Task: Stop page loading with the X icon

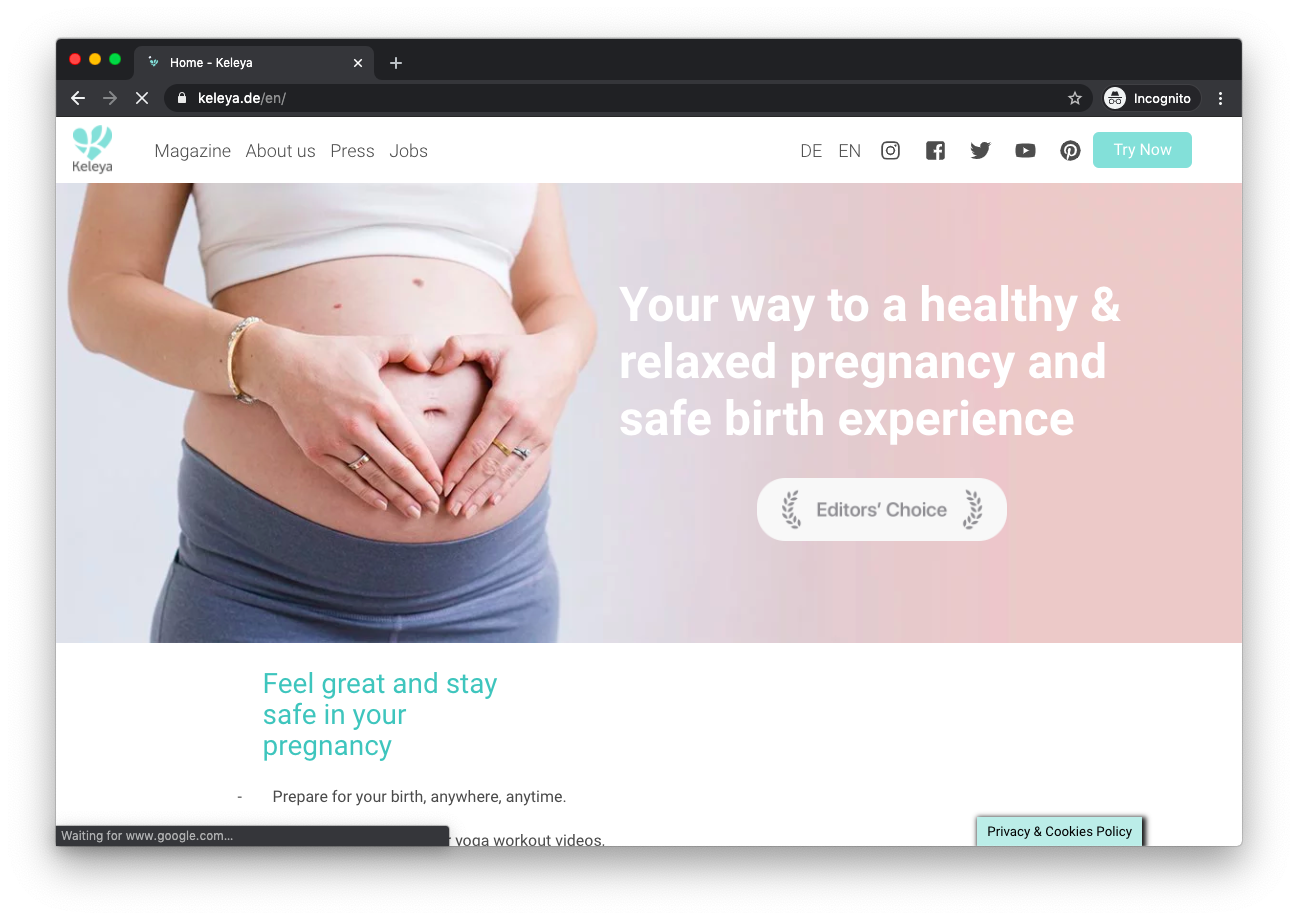Action: click(141, 98)
